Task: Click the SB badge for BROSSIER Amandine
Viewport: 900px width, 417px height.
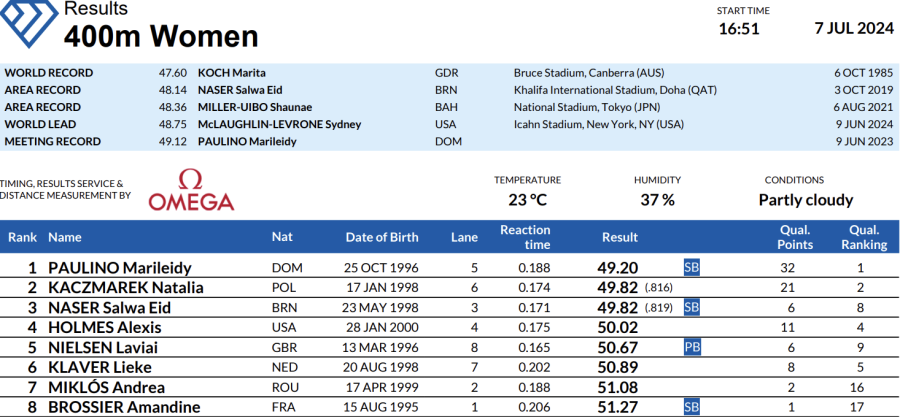Action: (x=692, y=407)
